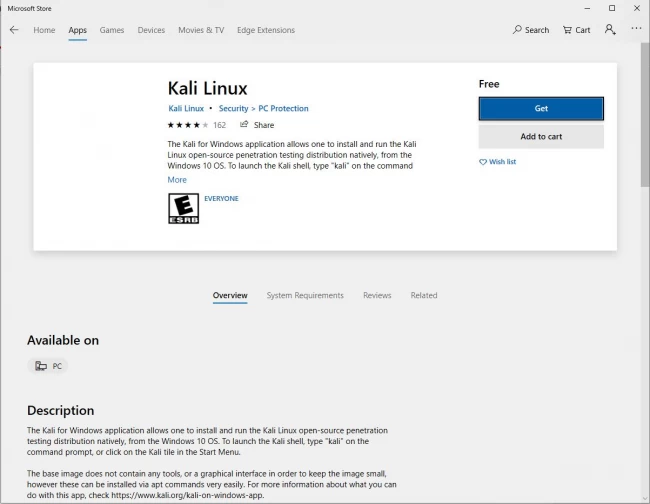Show the System Requirements section
Image resolution: width=650 pixels, height=504 pixels.
tap(305, 296)
